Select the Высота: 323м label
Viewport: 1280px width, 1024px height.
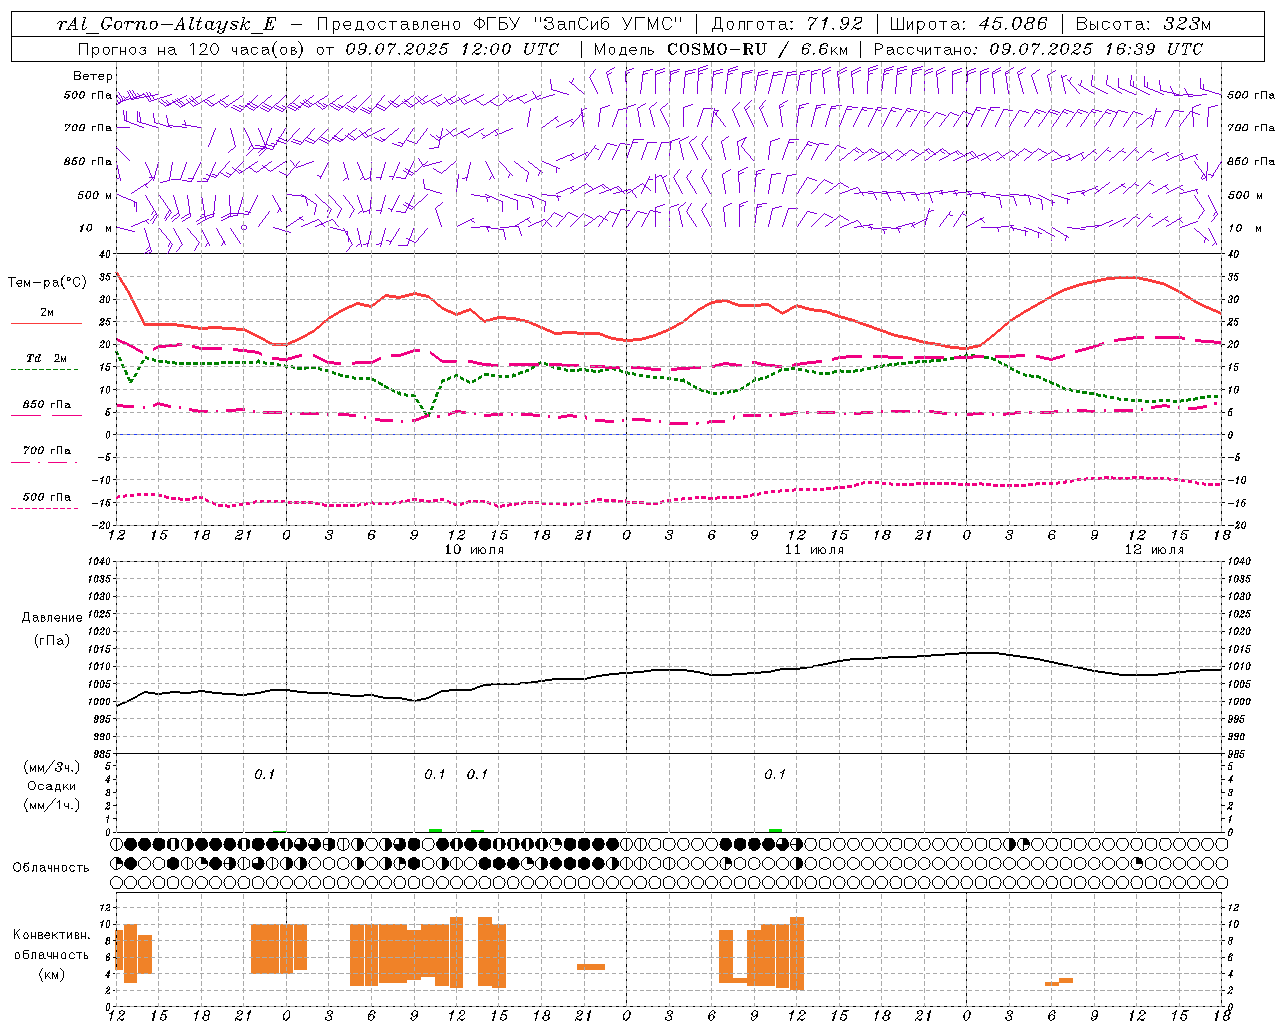point(1143,24)
